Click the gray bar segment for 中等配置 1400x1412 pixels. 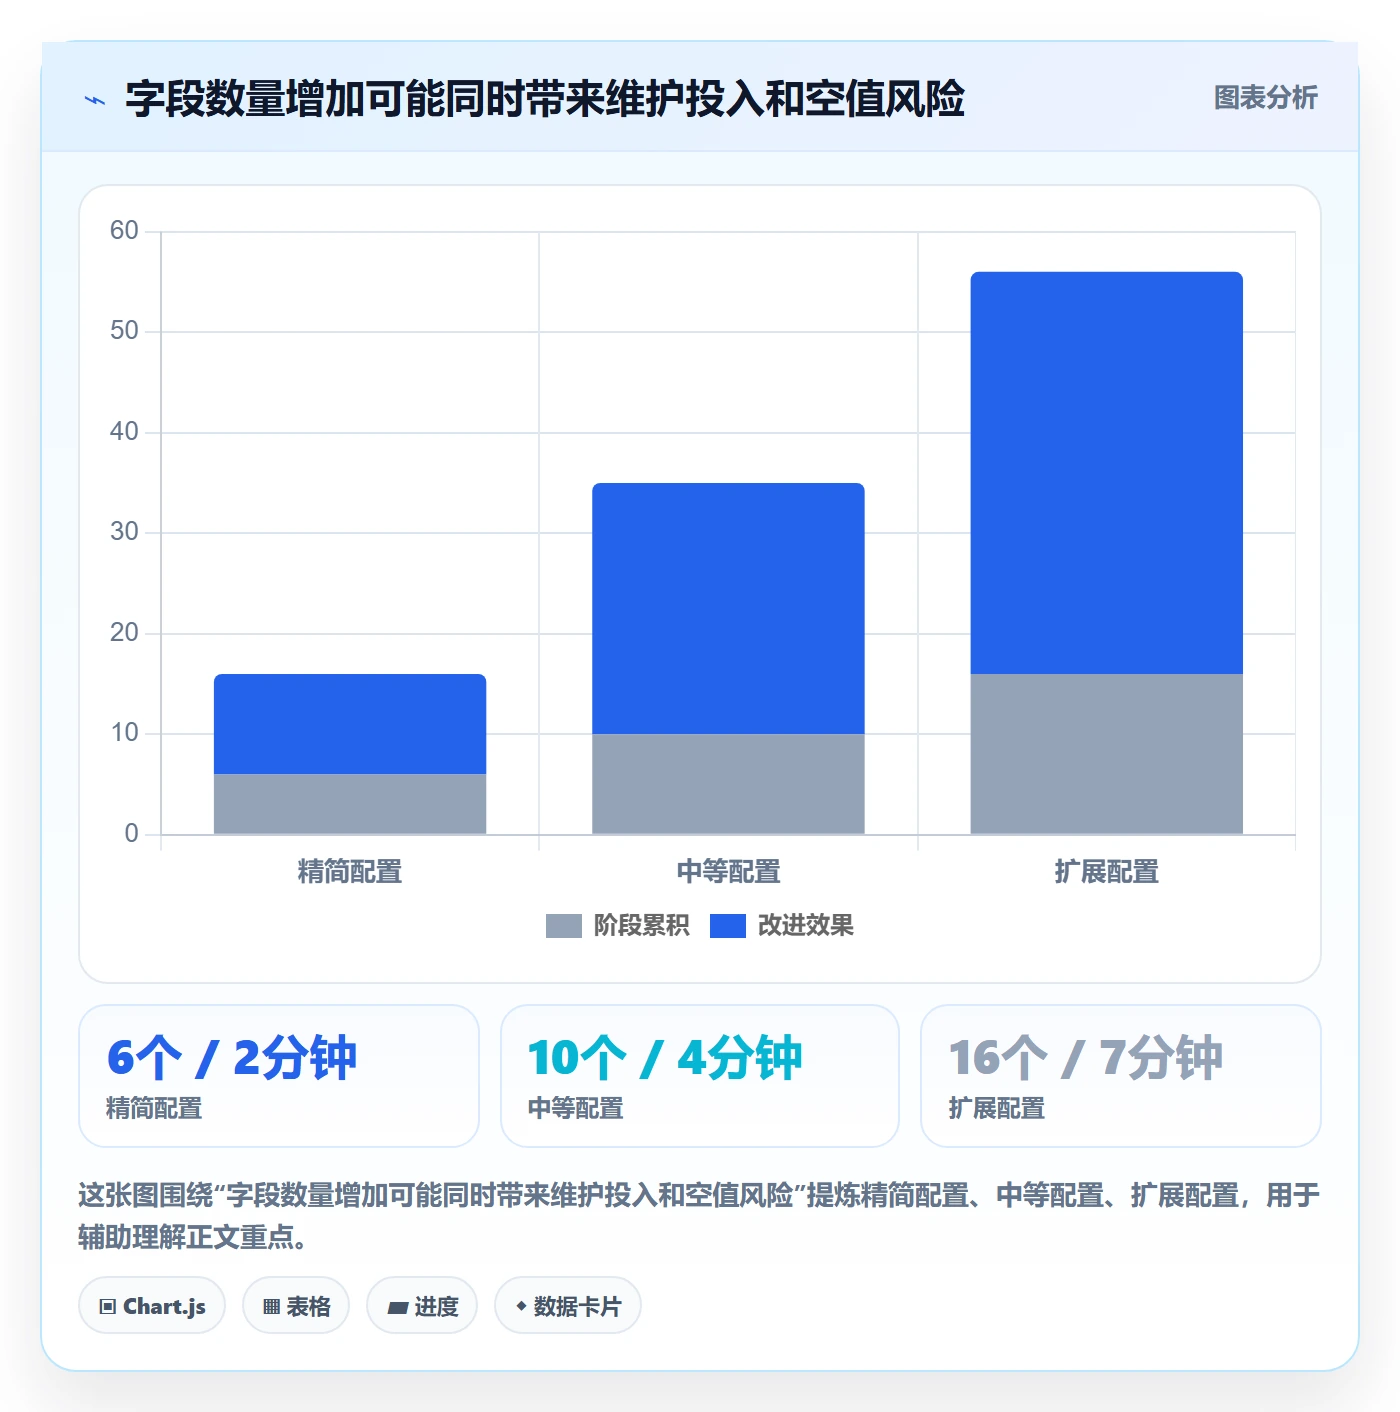(728, 784)
